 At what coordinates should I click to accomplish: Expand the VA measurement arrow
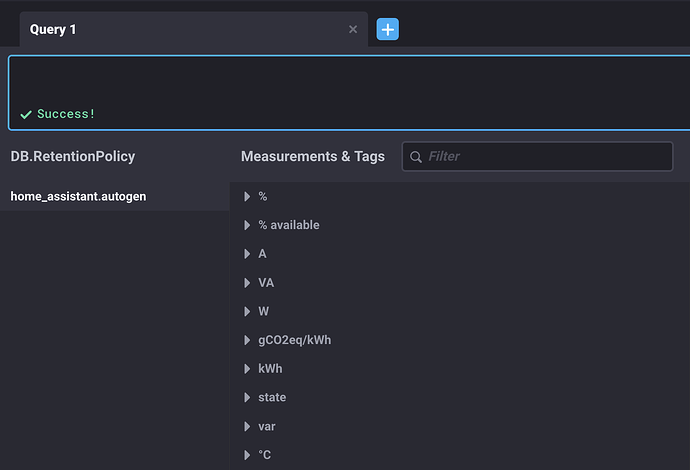point(247,283)
